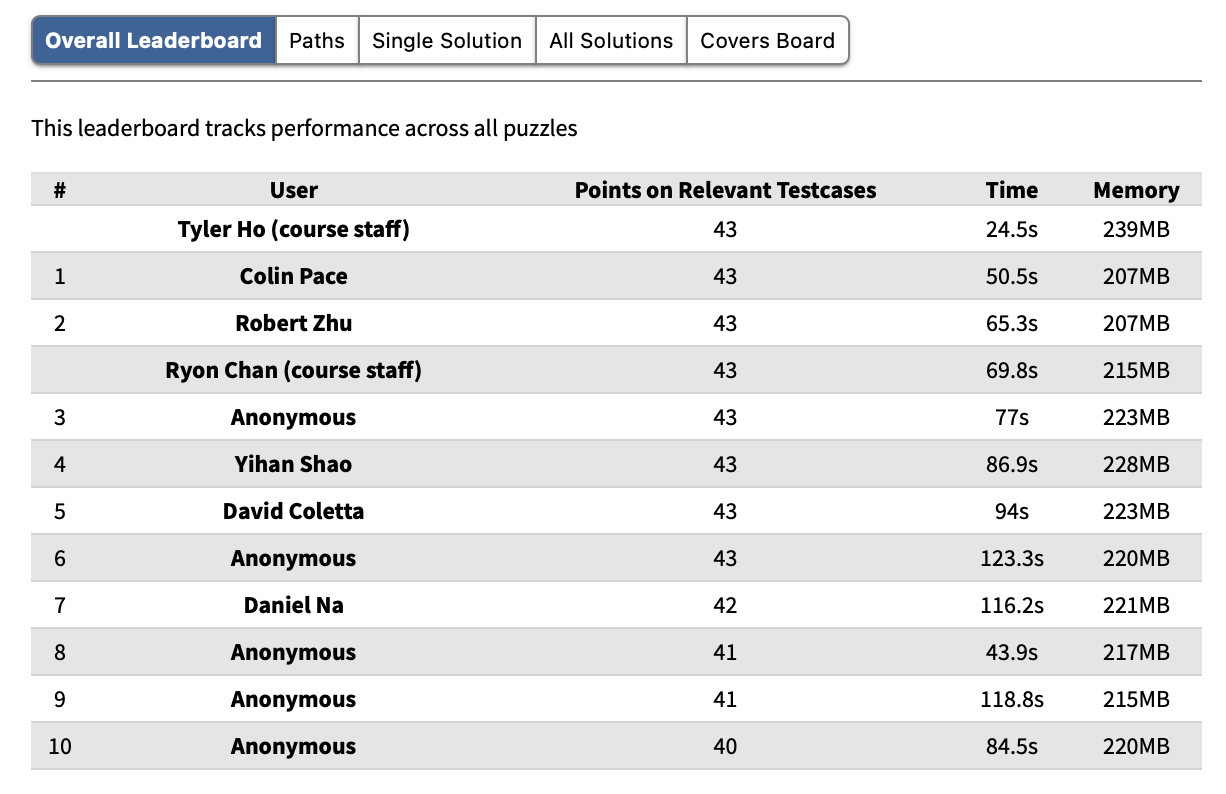Image resolution: width=1226 pixels, height=794 pixels.
Task: Click the Time column header
Action: coord(1011,190)
